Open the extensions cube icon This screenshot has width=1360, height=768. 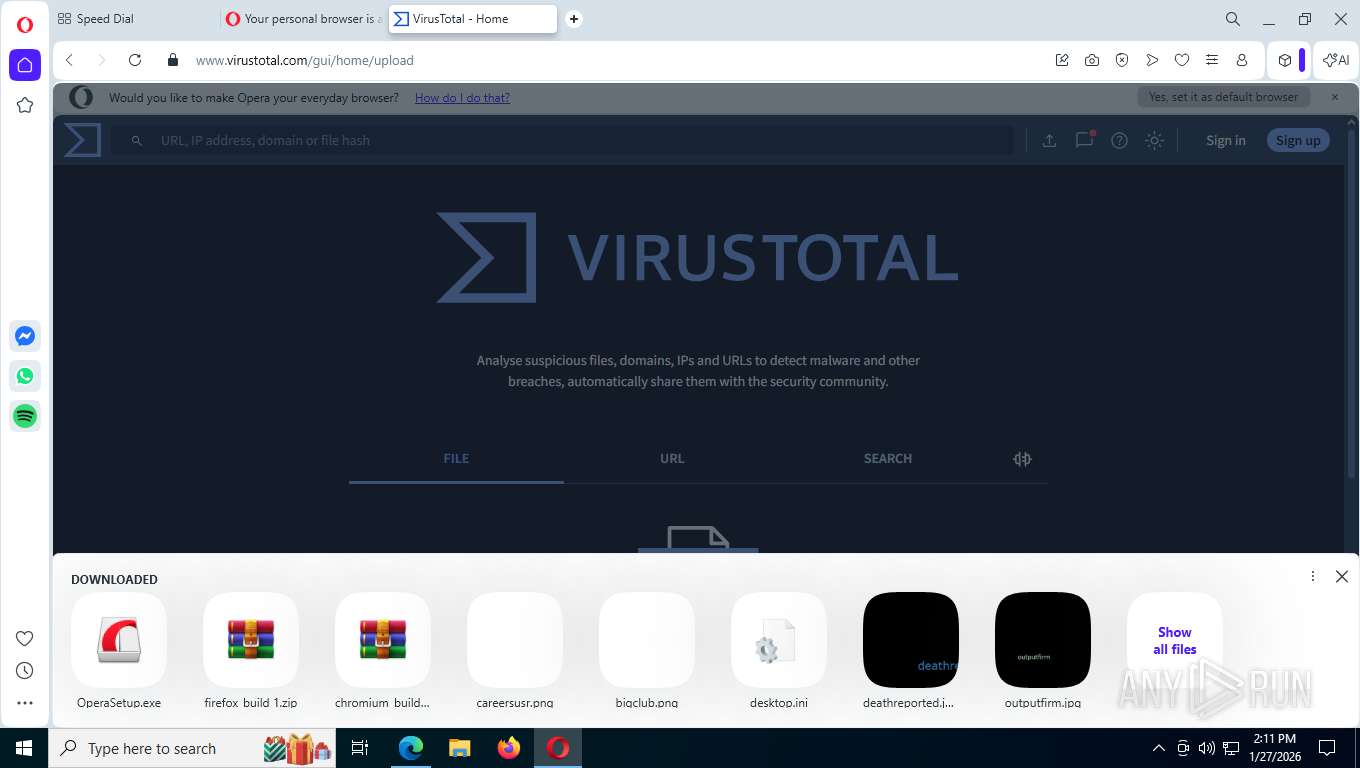[1285, 60]
